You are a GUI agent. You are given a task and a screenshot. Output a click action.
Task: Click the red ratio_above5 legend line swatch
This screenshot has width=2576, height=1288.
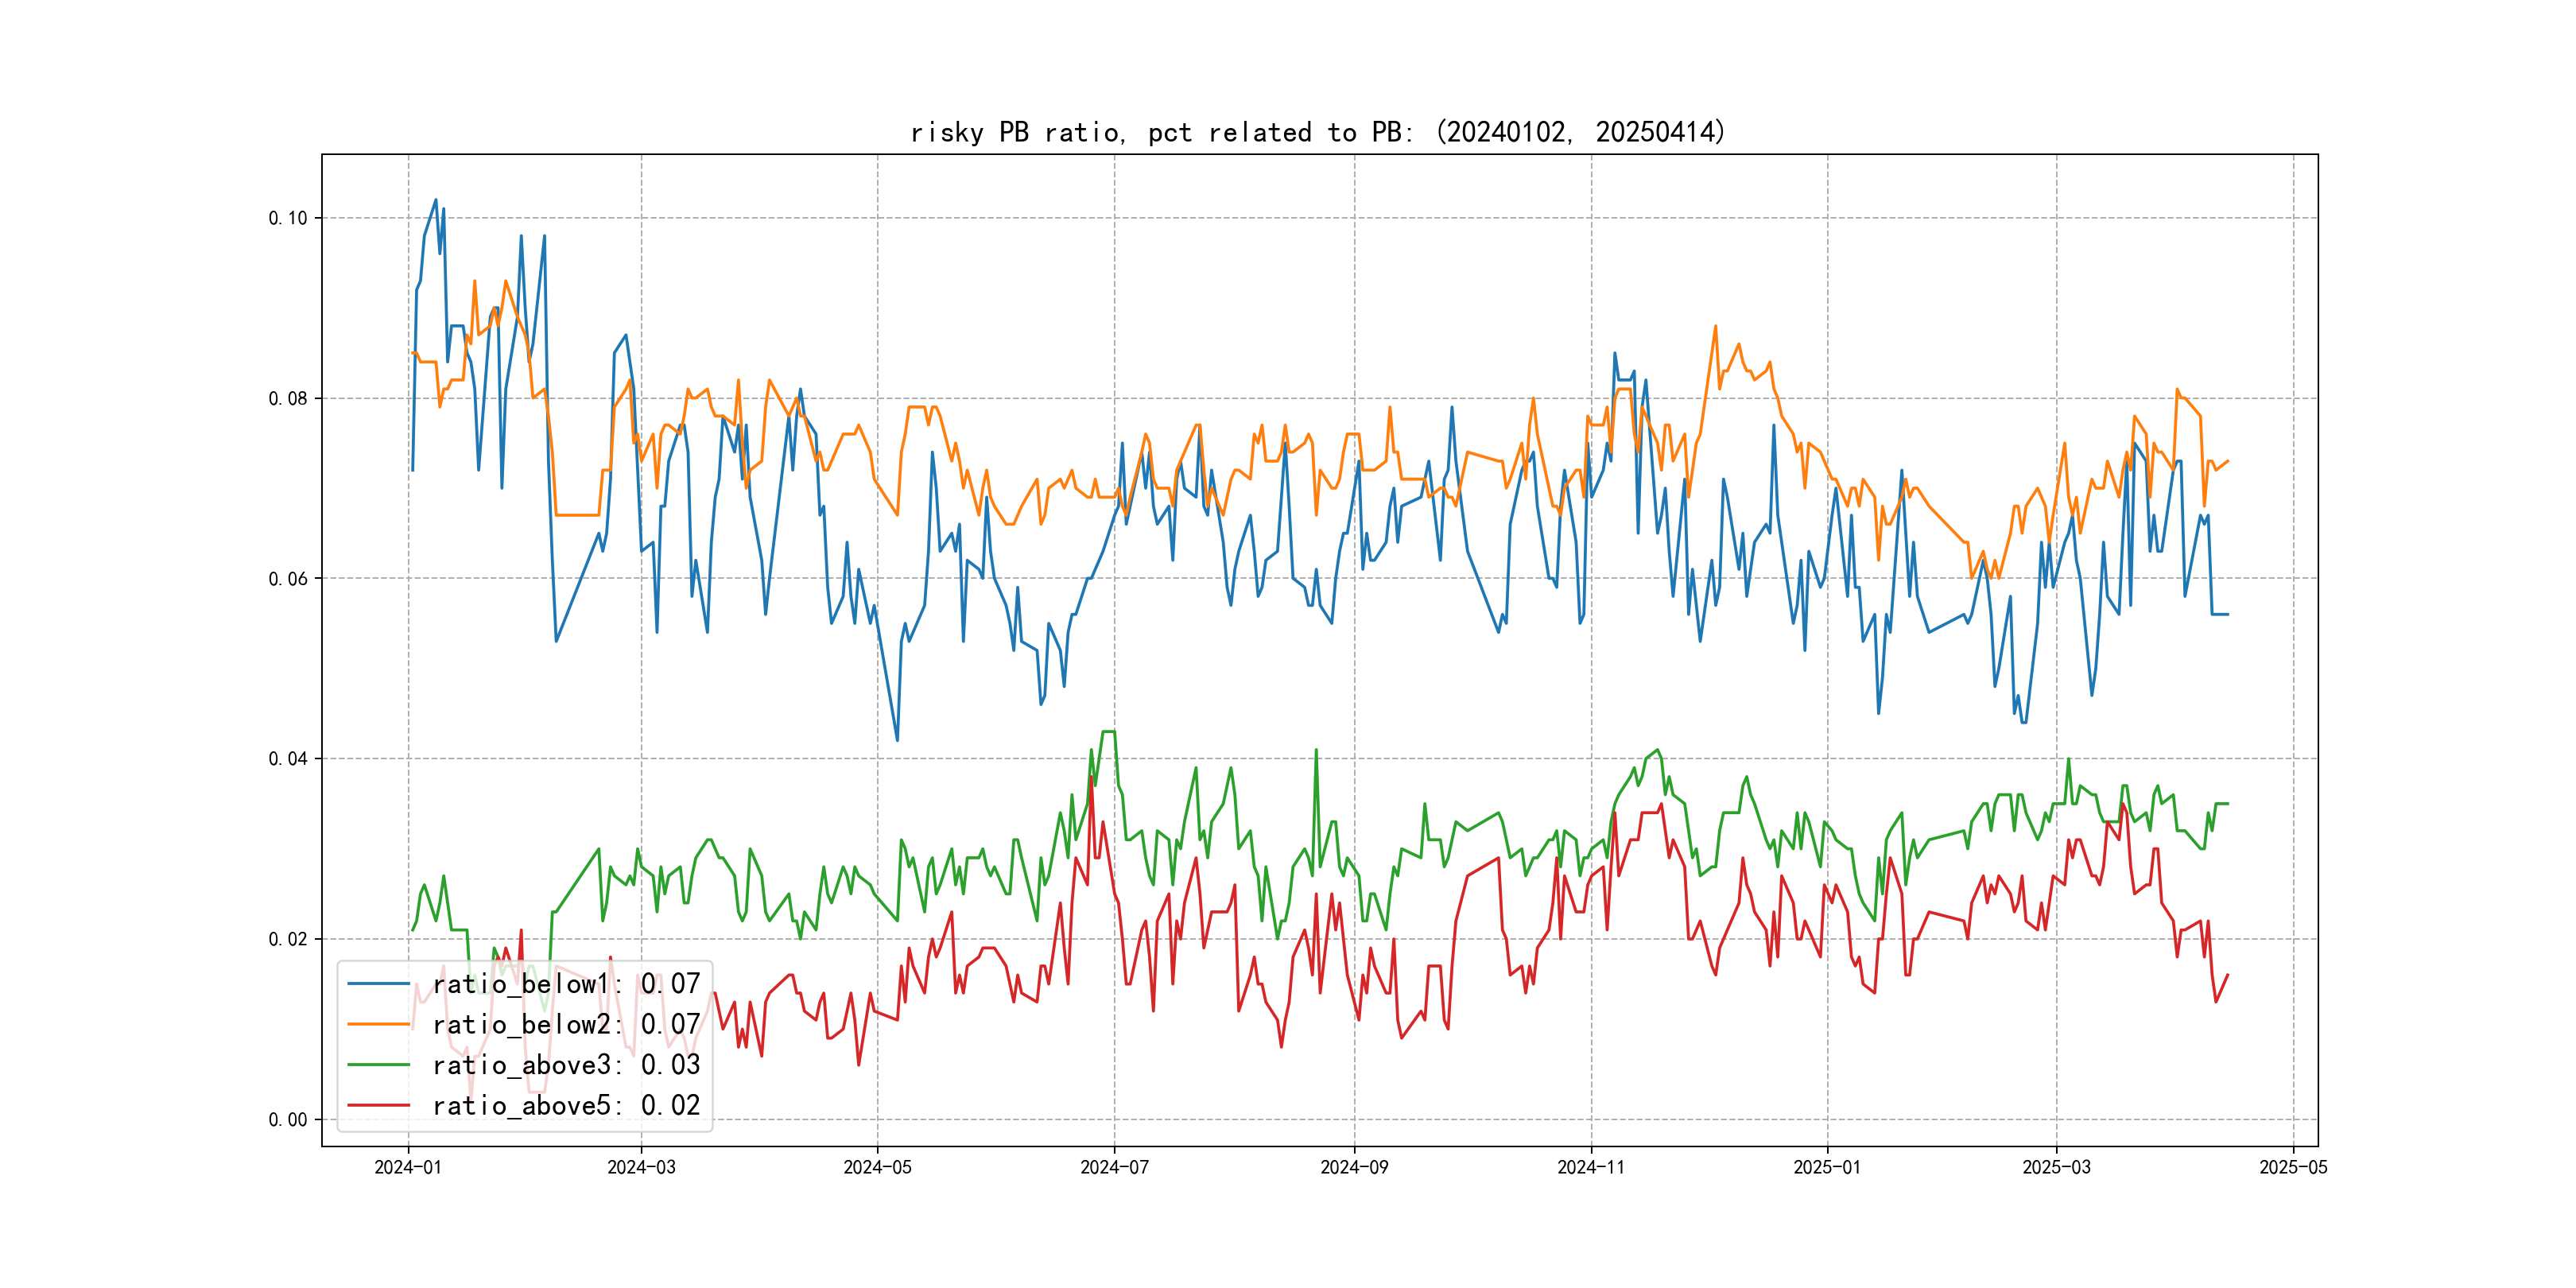pos(378,1105)
